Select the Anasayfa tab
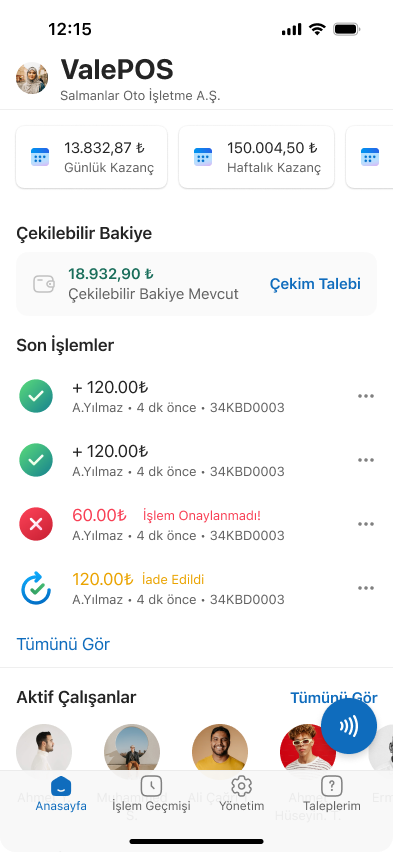Image resolution: width=393 pixels, height=852 pixels. 61,794
